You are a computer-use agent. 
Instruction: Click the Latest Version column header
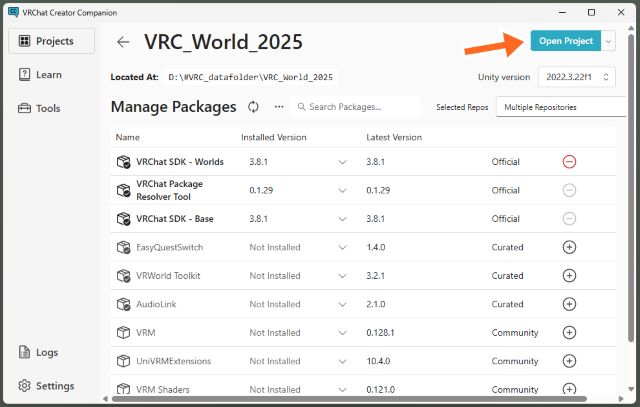[x=394, y=137]
